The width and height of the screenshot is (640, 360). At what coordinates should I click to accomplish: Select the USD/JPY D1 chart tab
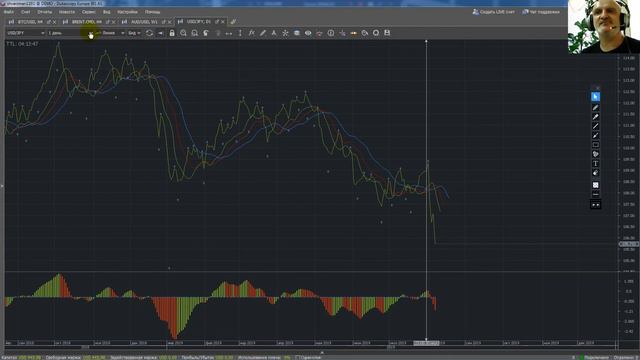[198, 22]
